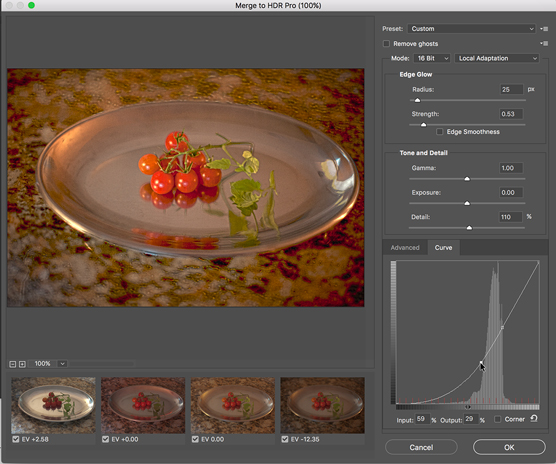Open the 16 Bit mode dropdown
Viewport: 556px width, 464px height.
[x=432, y=58]
